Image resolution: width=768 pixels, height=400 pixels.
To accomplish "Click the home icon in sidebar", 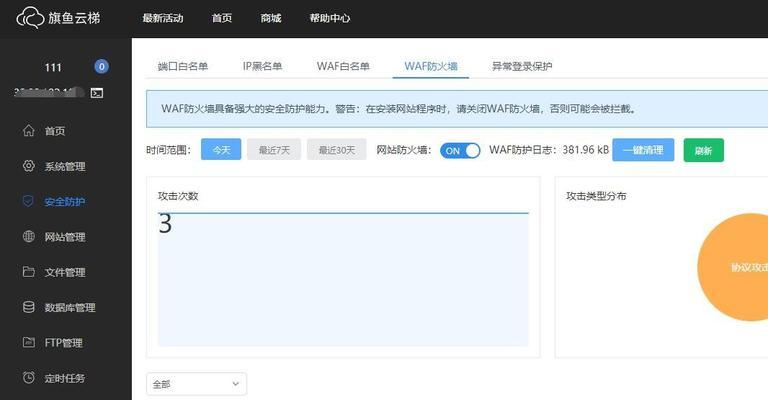I will [29, 130].
